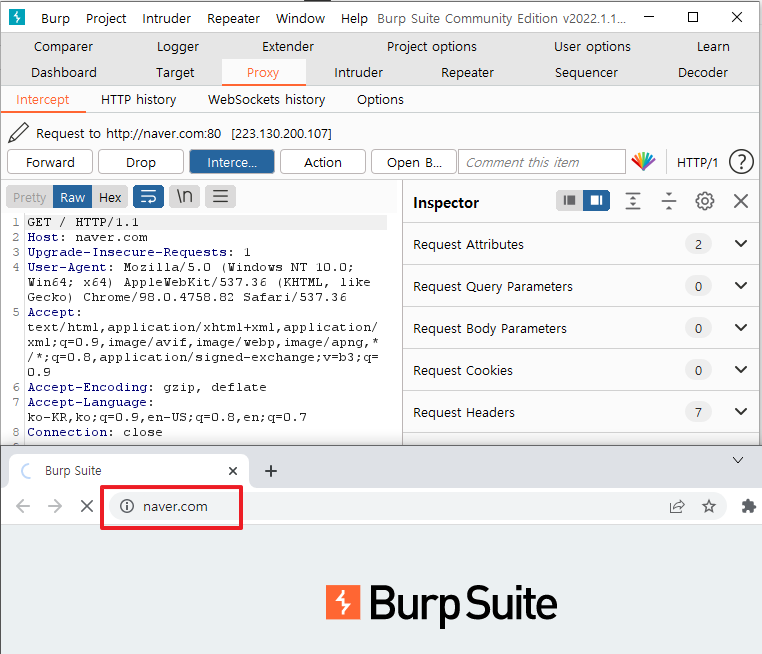The height and width of the screenshot is (654, 762).
Task: Toggle word wrap icon in message editor
Action: pos(148,197)
